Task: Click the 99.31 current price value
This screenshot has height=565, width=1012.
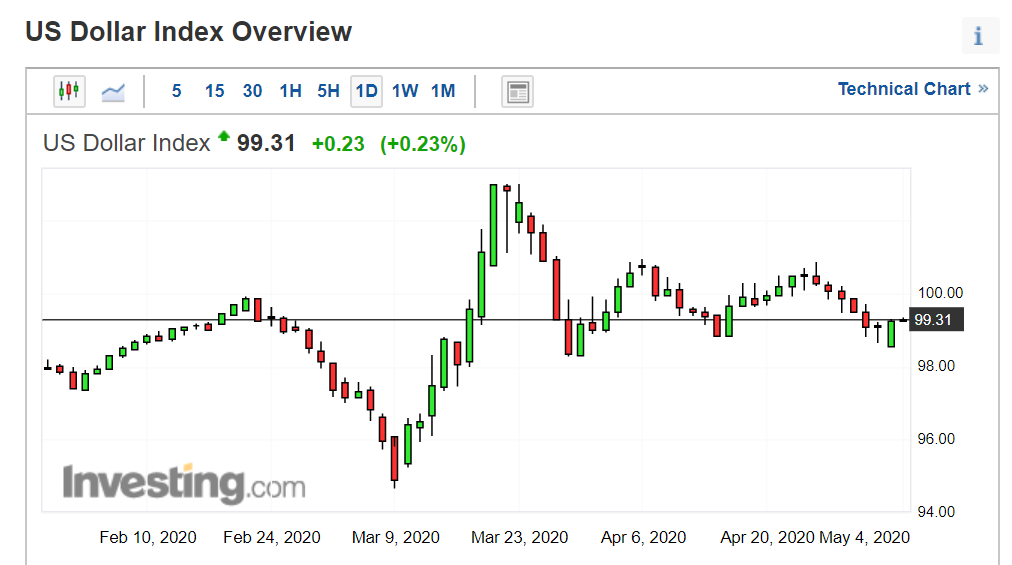Action: tap(266, 143)
